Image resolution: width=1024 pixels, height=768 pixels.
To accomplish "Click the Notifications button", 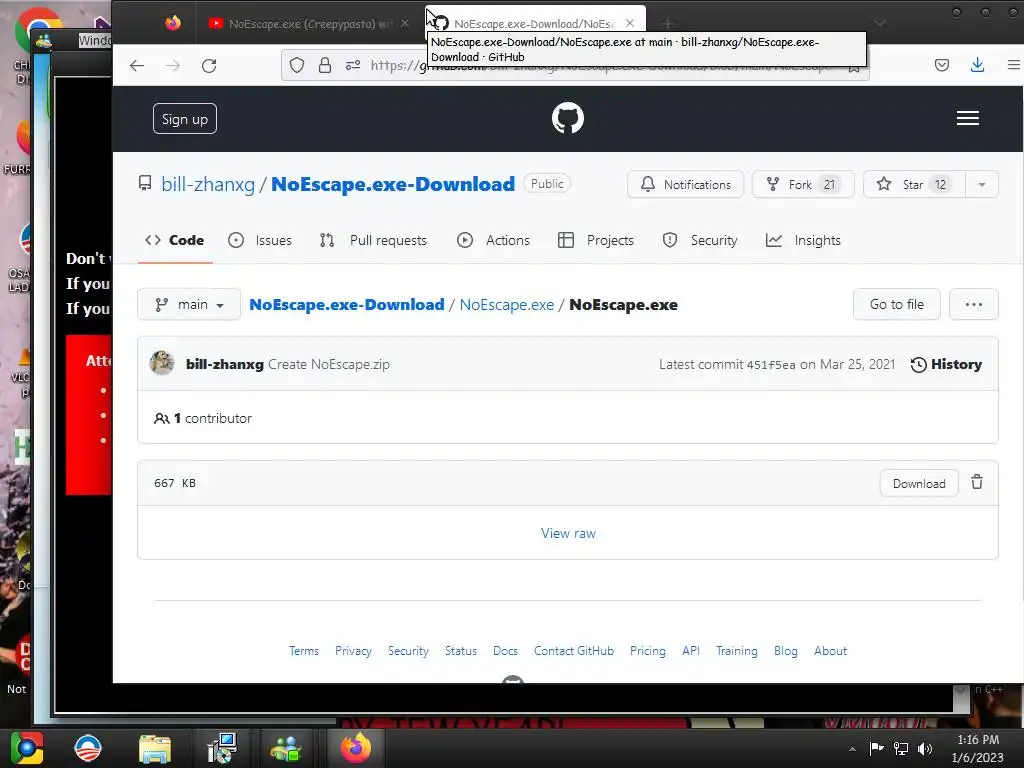I will (686, 184).
